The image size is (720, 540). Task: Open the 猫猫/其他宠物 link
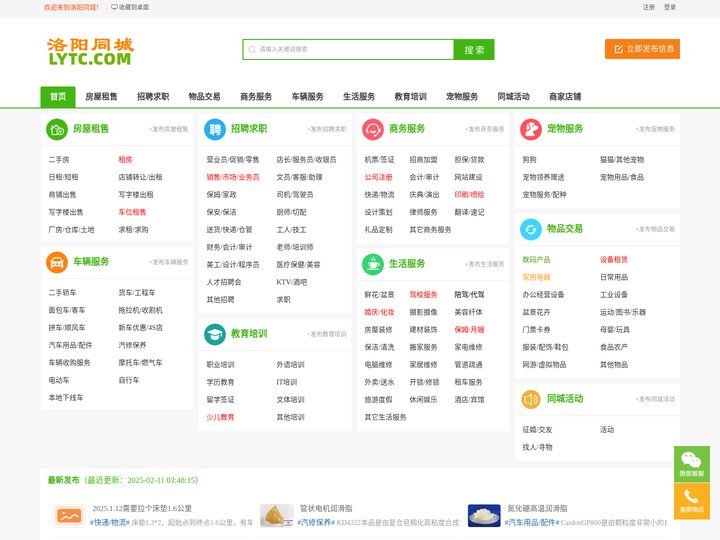point(622,160)
